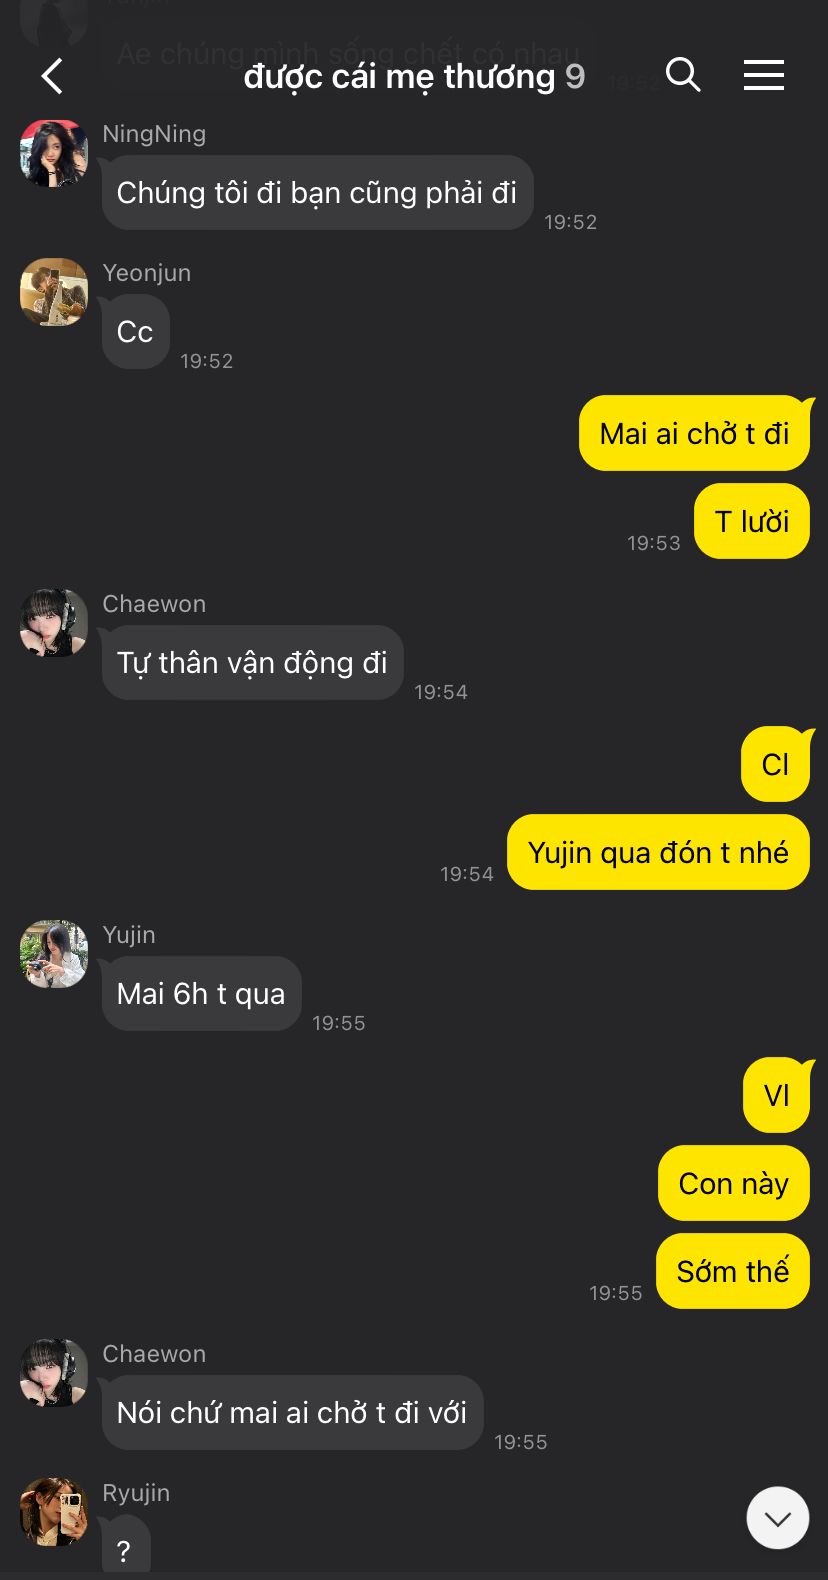The image size is (828, 1580).
Task: Tap the 'Con này' message bubble
Action: click(734, 1183)
